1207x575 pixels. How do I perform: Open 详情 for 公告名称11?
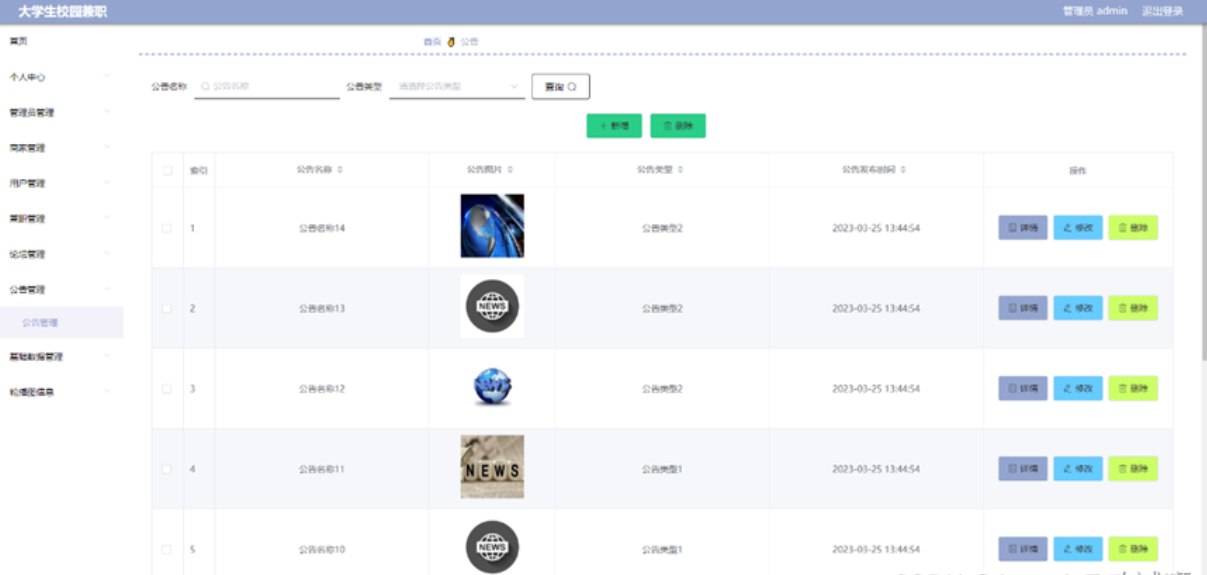point(1023,469)
